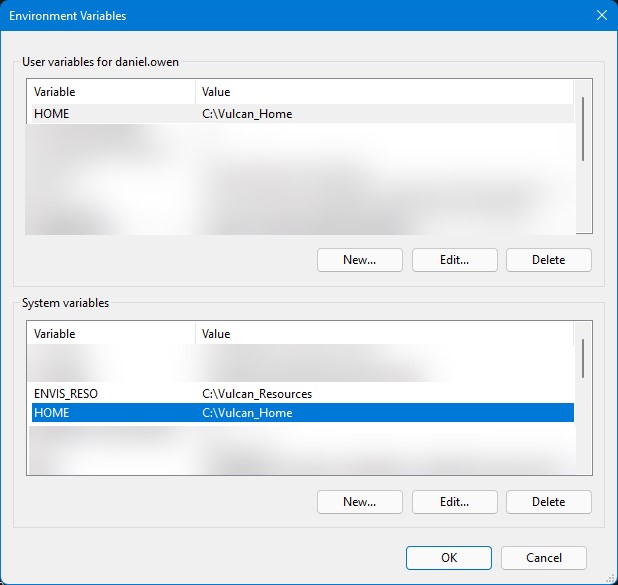Click C:\Vulcan_Home value in System variables
The image size is (618, 585).
pos(247,413)
